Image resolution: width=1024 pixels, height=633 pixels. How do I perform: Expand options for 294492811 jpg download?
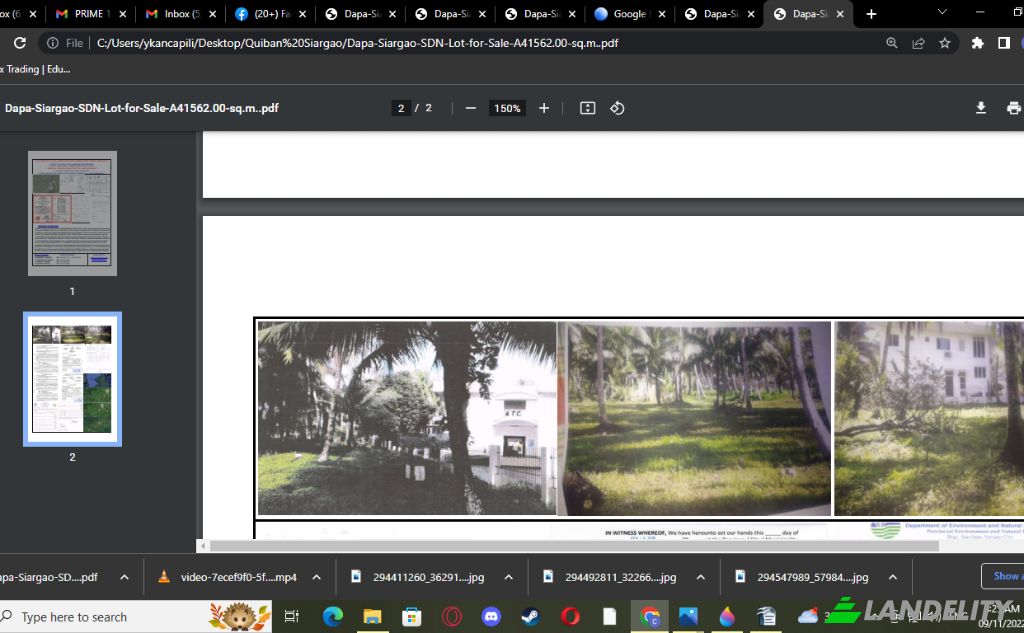[x=700, y=577]
